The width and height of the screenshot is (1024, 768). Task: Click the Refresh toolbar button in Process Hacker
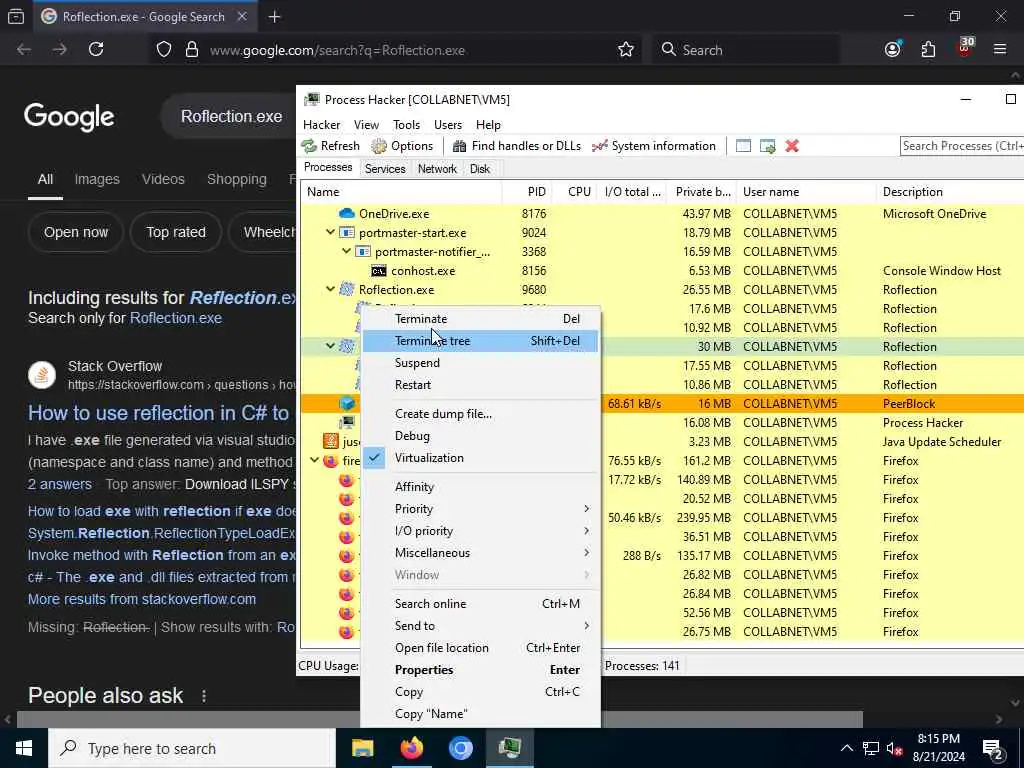point(330,146)
